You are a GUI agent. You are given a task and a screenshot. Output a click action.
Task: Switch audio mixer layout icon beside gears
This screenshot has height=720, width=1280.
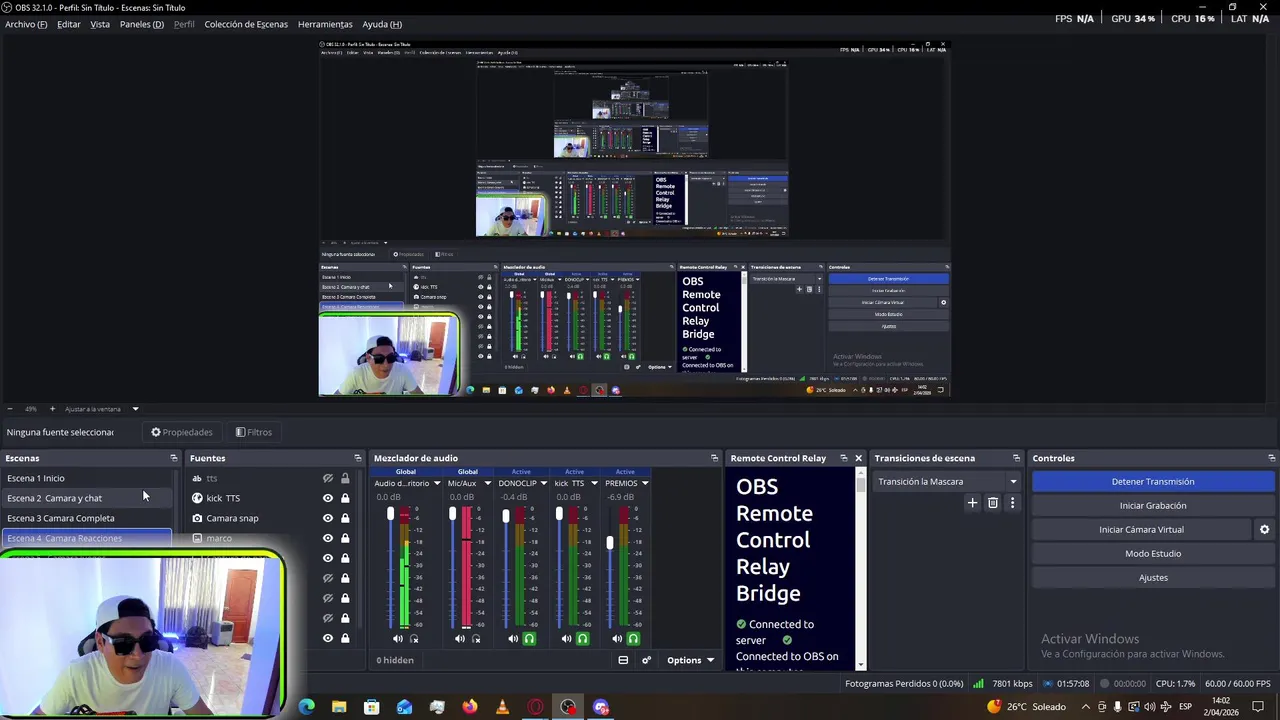tap(623, 660)
